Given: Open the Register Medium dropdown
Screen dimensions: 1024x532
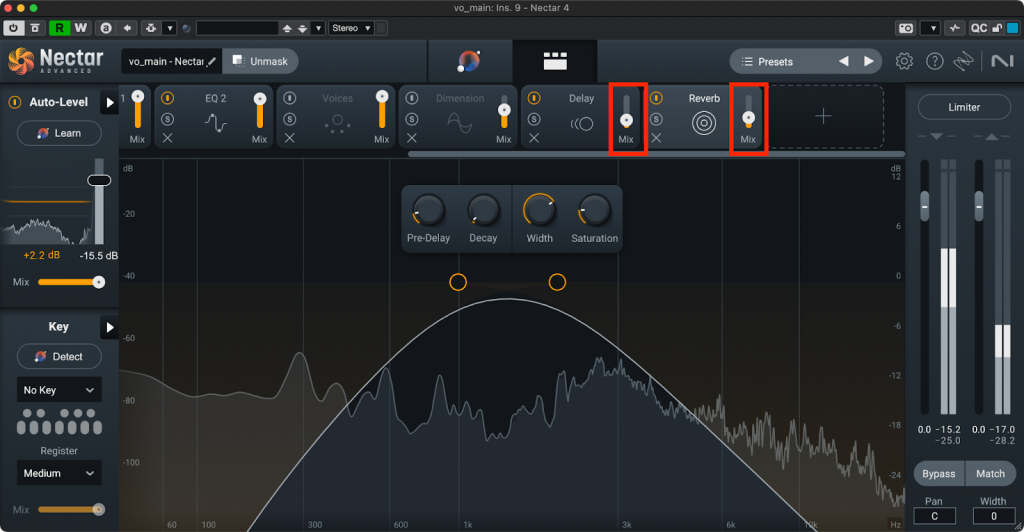Looking at the screenshot, I should [59, 473].
